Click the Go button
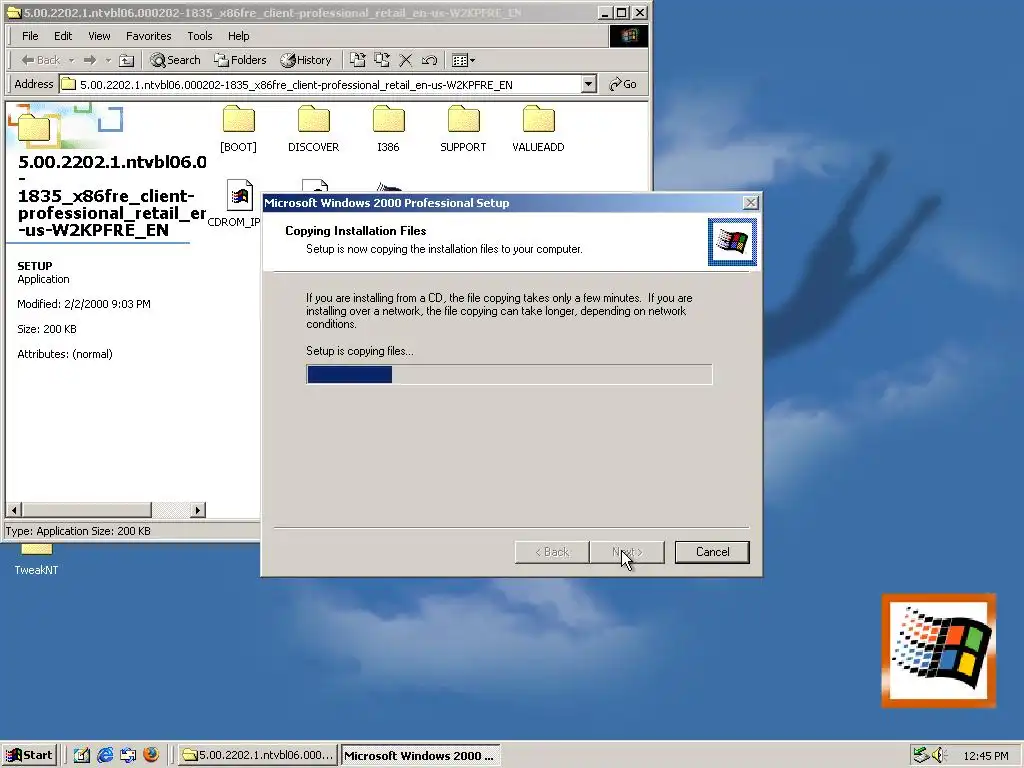Image resolution: width=1024 pixels, height=768 pixels. pos(623,84)
